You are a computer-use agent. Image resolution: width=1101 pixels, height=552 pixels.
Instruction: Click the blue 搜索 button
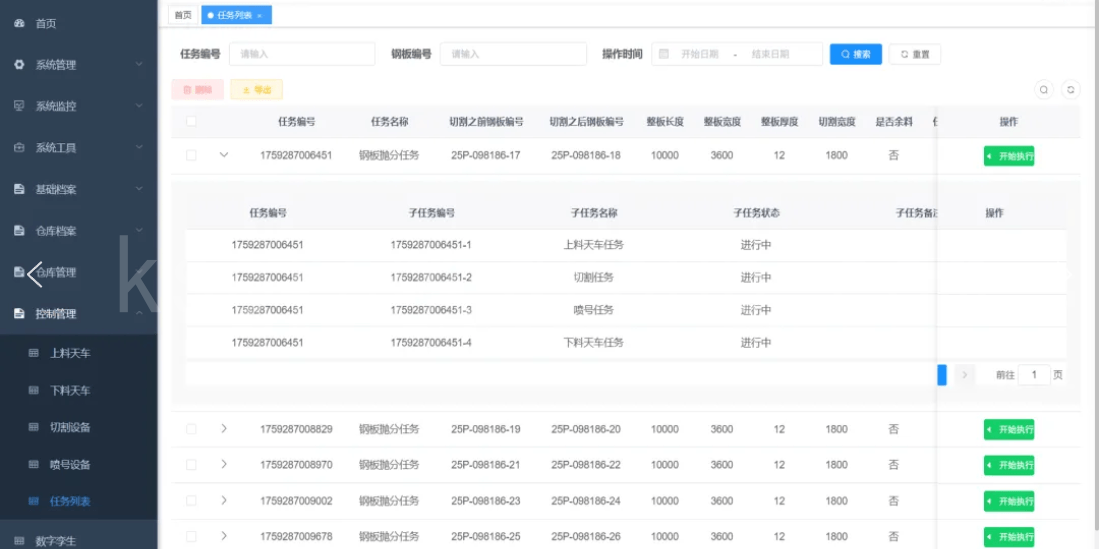tap(855, 54)
